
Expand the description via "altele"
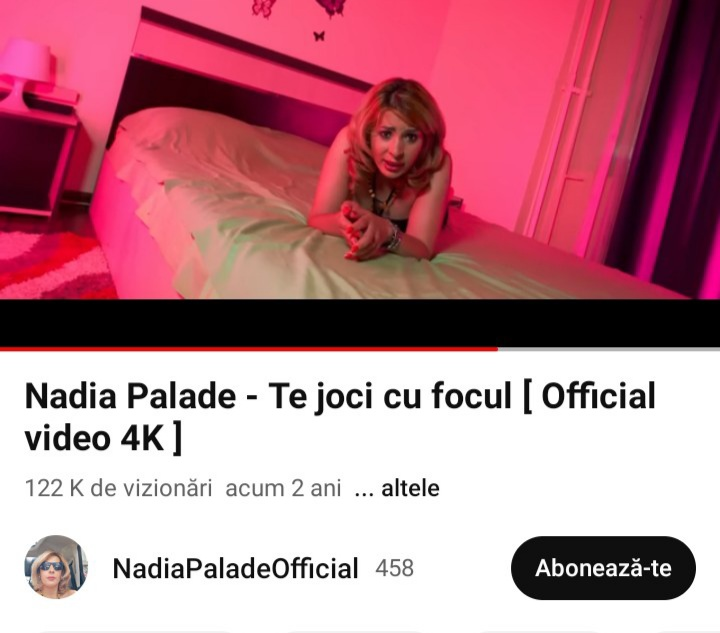(x=410, y=488)
